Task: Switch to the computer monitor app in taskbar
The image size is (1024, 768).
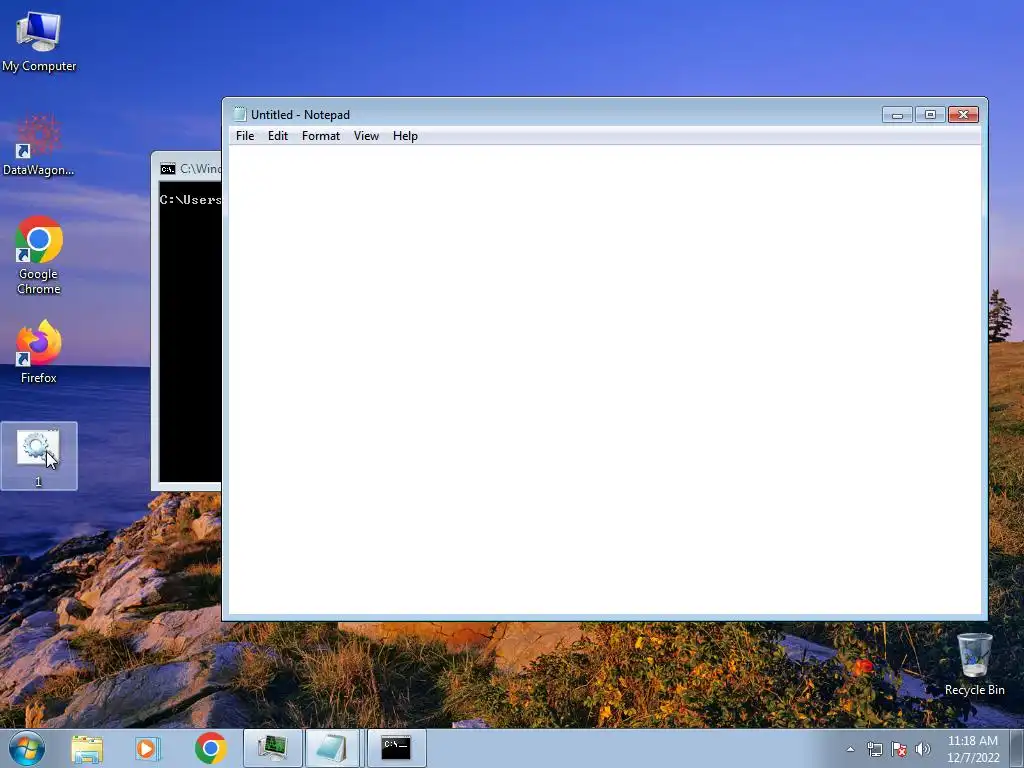Action: (x=272, y=748)
